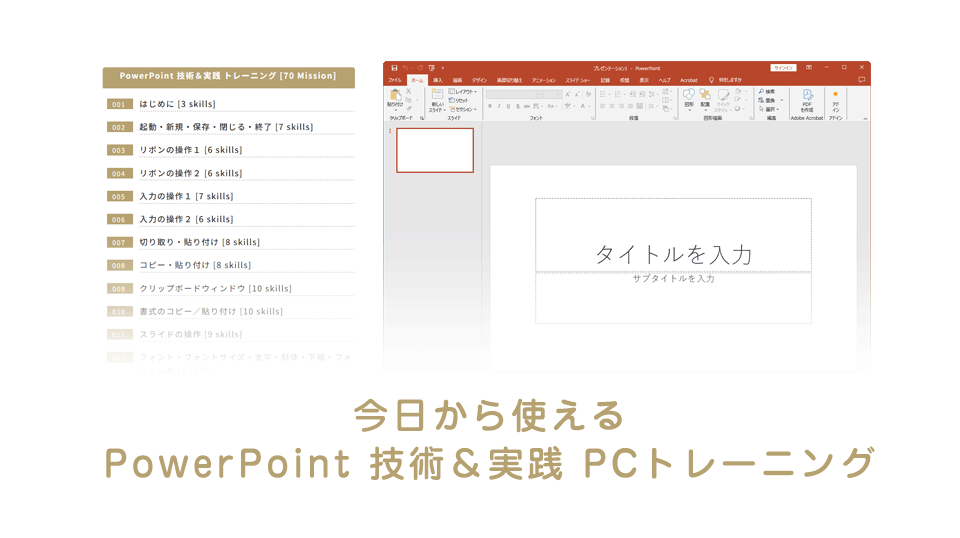Image resolution: width=960 pixels, height=538 pixels.
Task: Click the text highlight color button
Action: point(570,106)
